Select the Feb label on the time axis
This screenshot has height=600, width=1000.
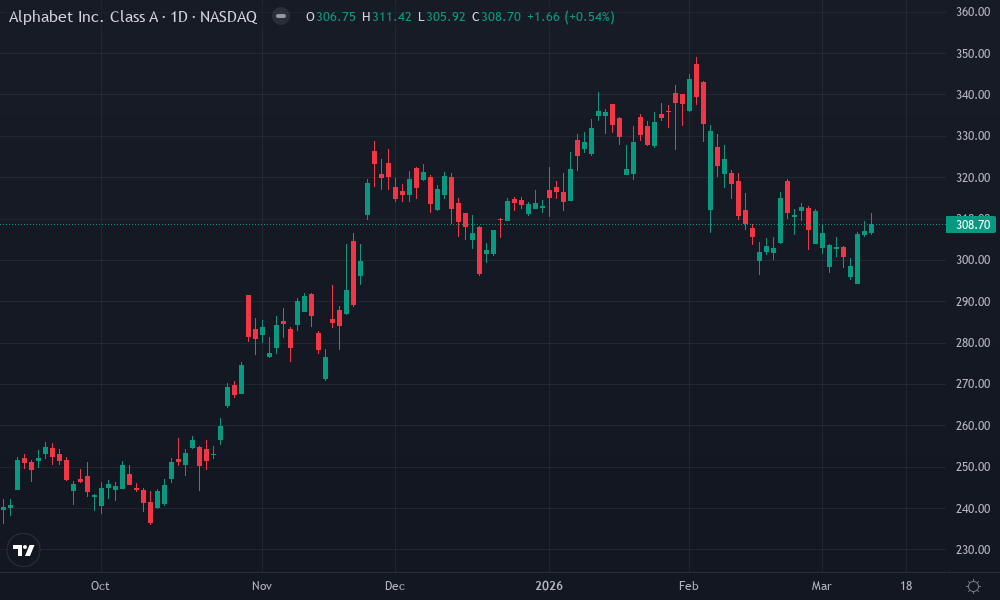689,587
